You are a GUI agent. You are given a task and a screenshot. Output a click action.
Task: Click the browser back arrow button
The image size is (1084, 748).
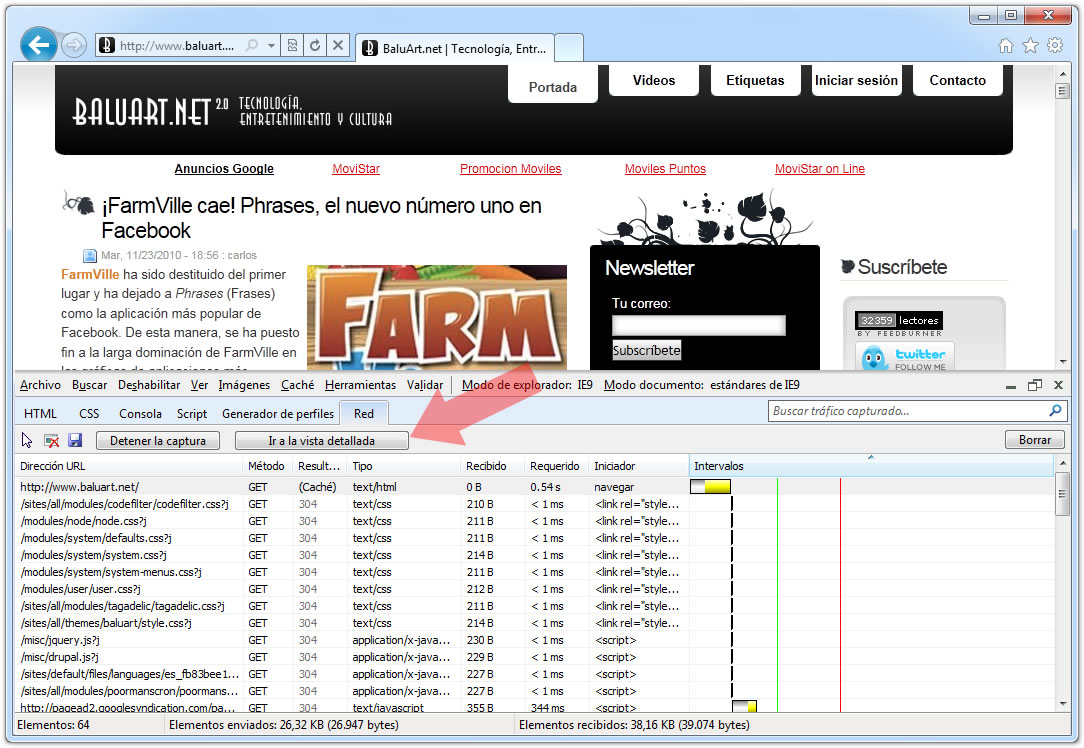pyautogui.click(x=39, y=45)
